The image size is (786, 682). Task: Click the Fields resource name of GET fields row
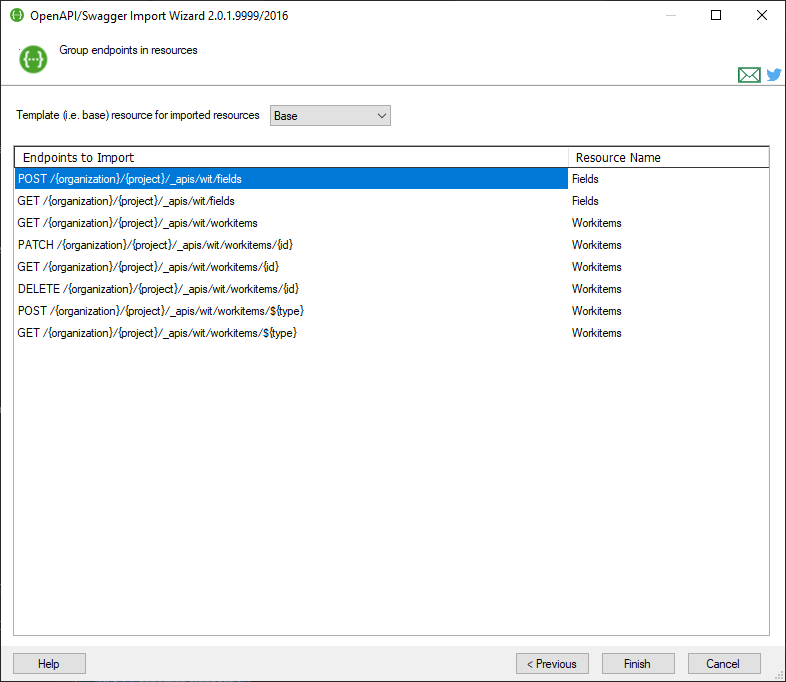[x=585, y=201]
